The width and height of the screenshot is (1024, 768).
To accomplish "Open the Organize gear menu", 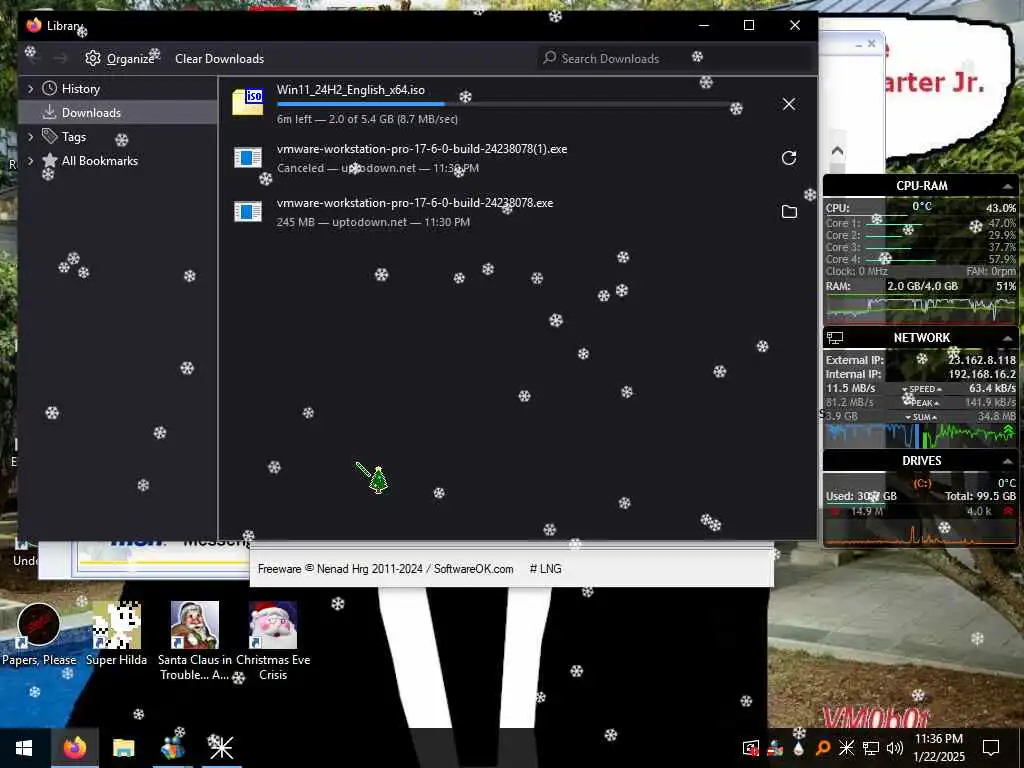I will click(x=120, y=59).
